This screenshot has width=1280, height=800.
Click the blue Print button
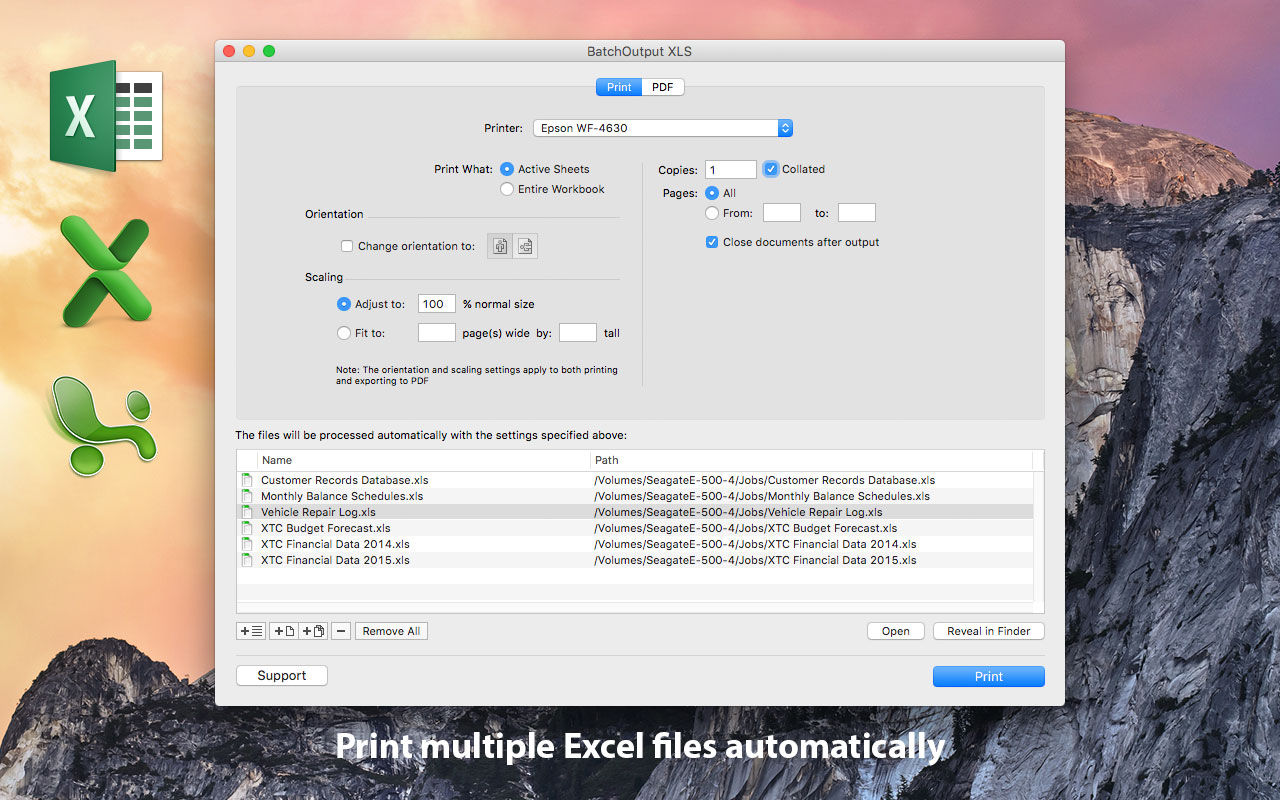[x=989, y=677]
